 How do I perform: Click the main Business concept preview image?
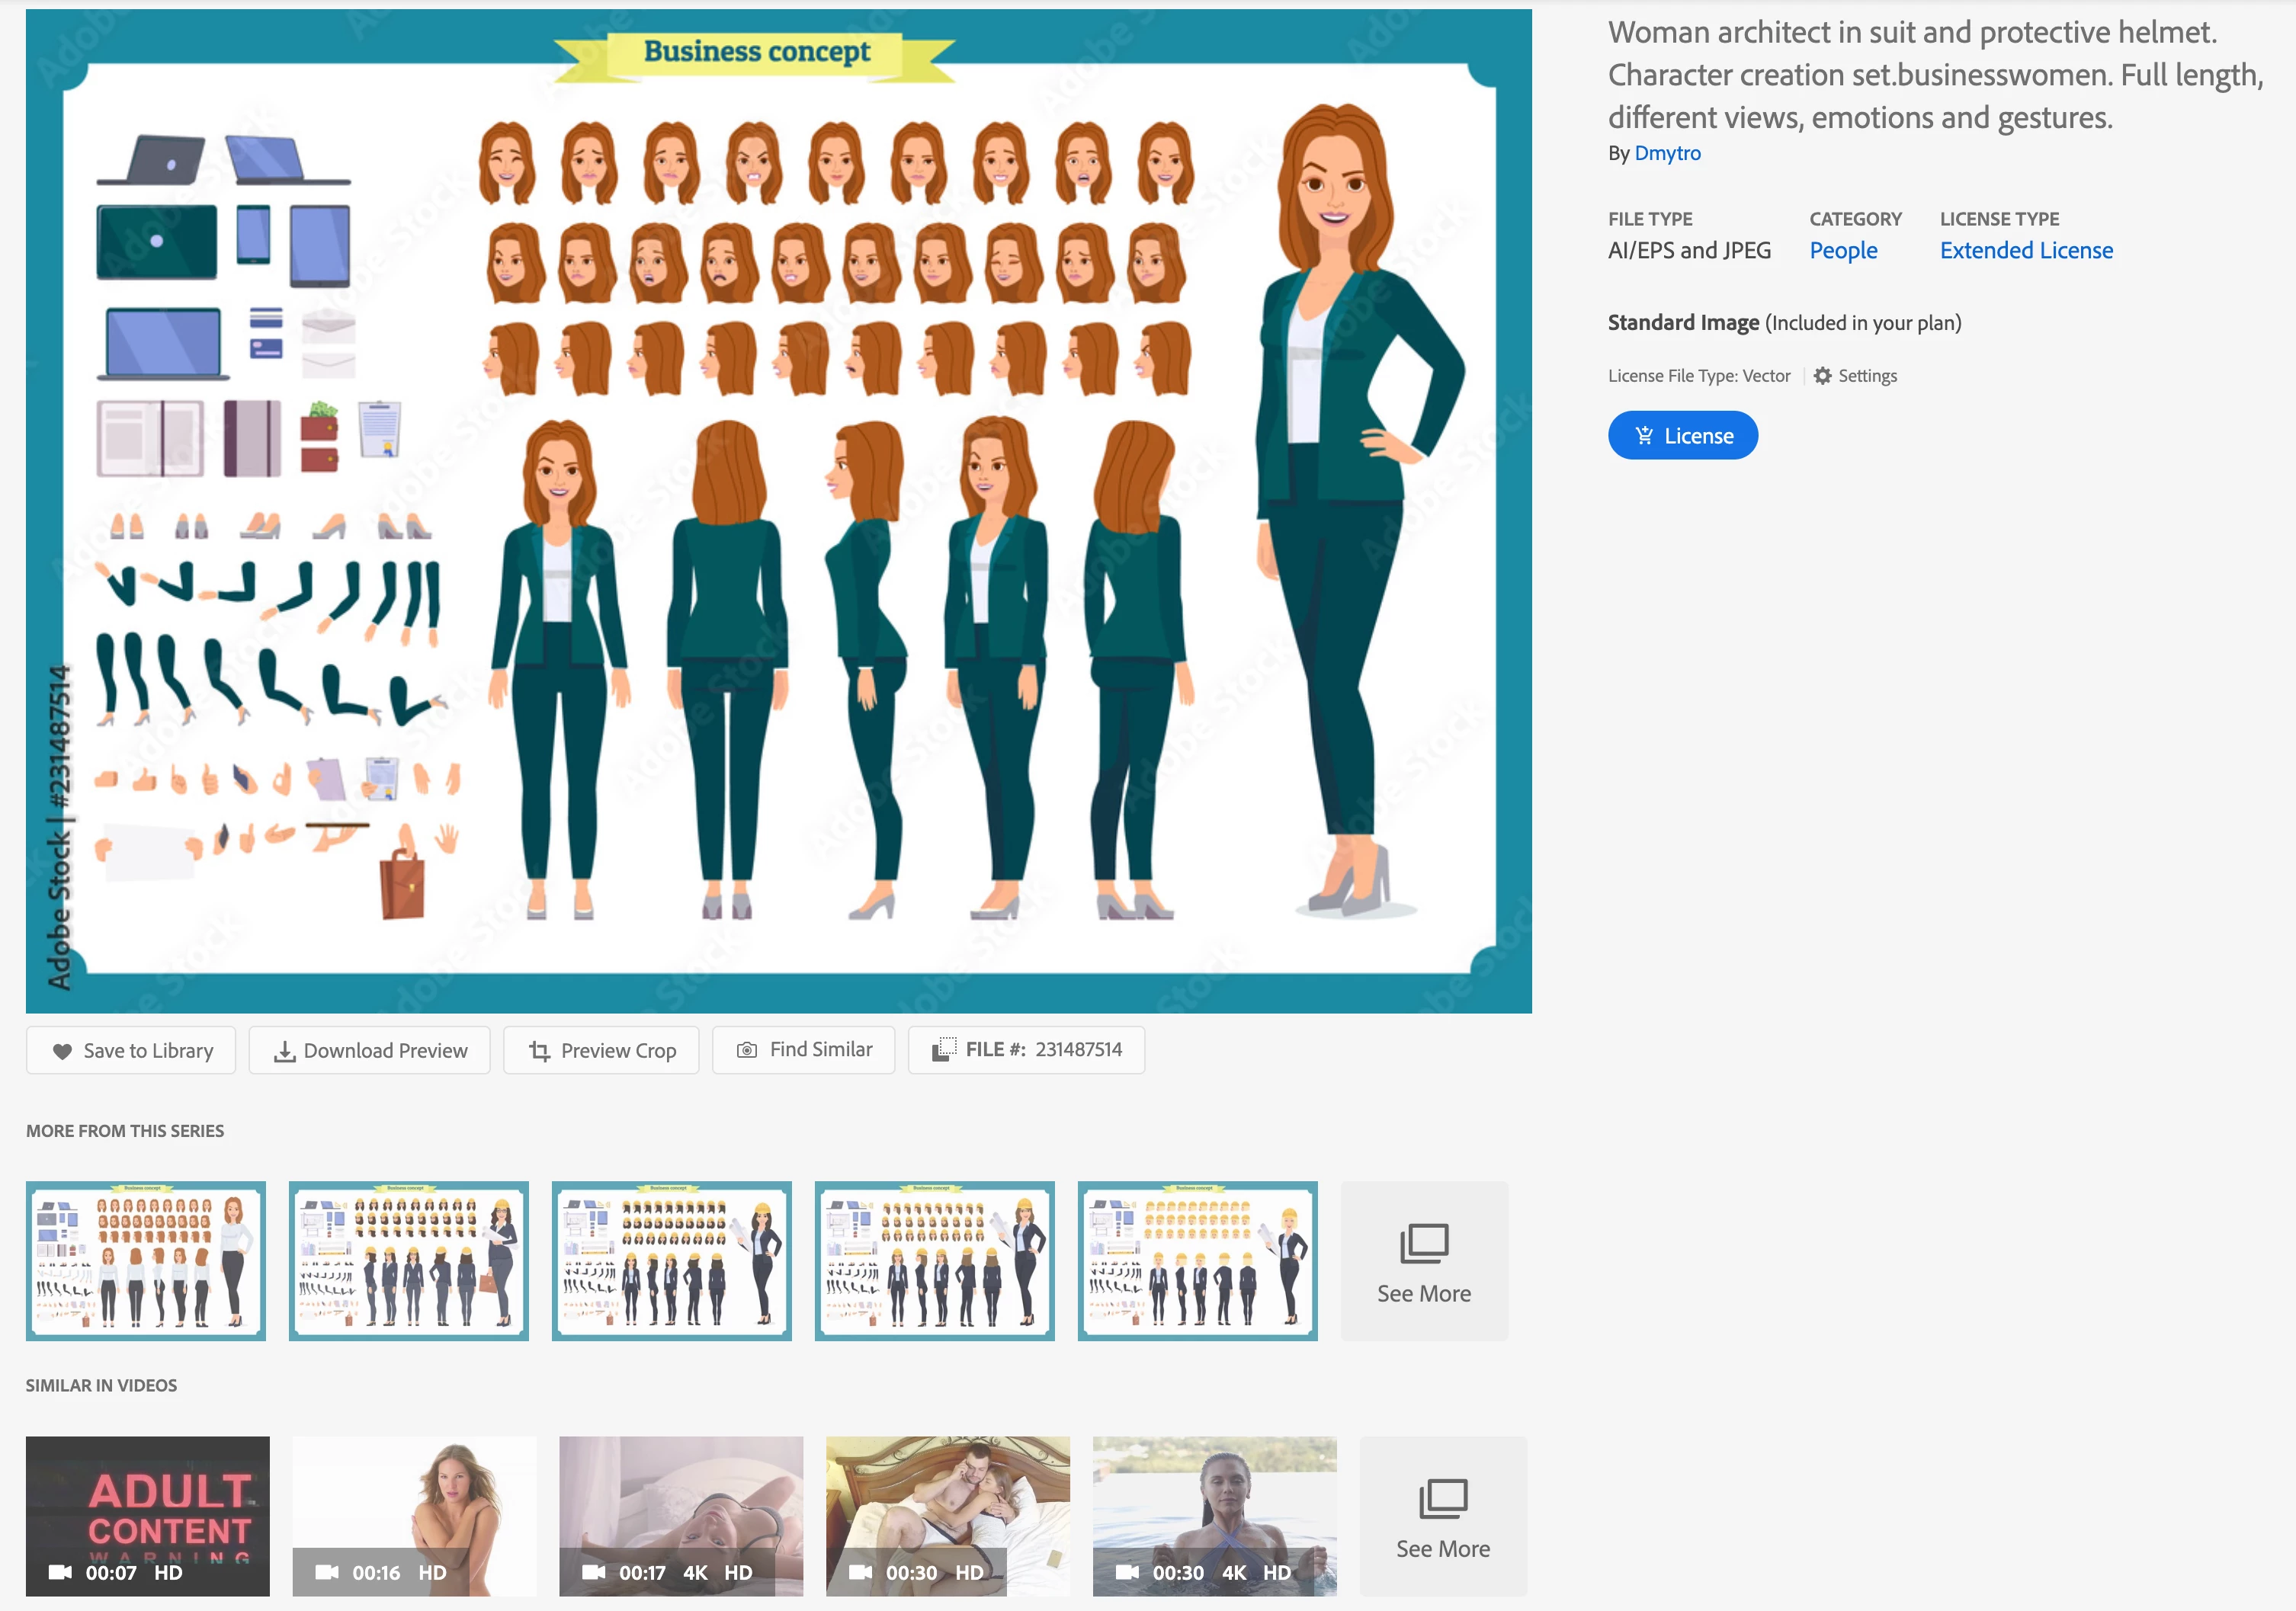pyautogui.click(x=778, y=511)
